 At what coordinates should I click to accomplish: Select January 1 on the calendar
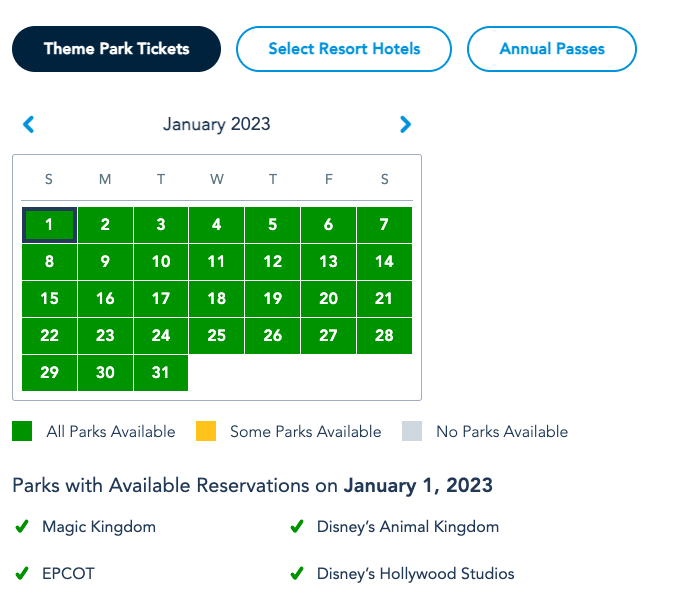pos(49,225)
